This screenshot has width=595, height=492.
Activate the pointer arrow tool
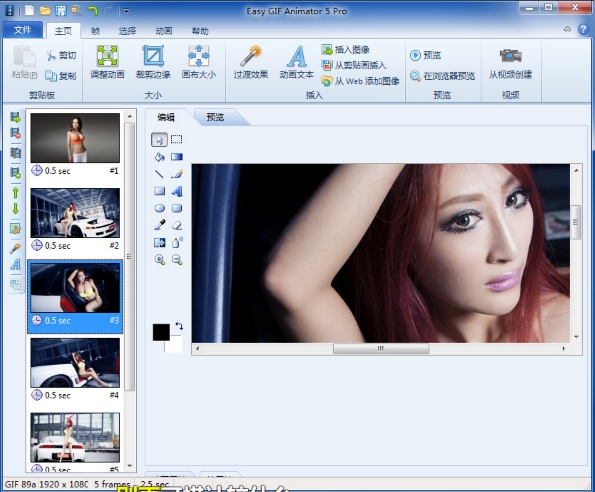point(159,140)
